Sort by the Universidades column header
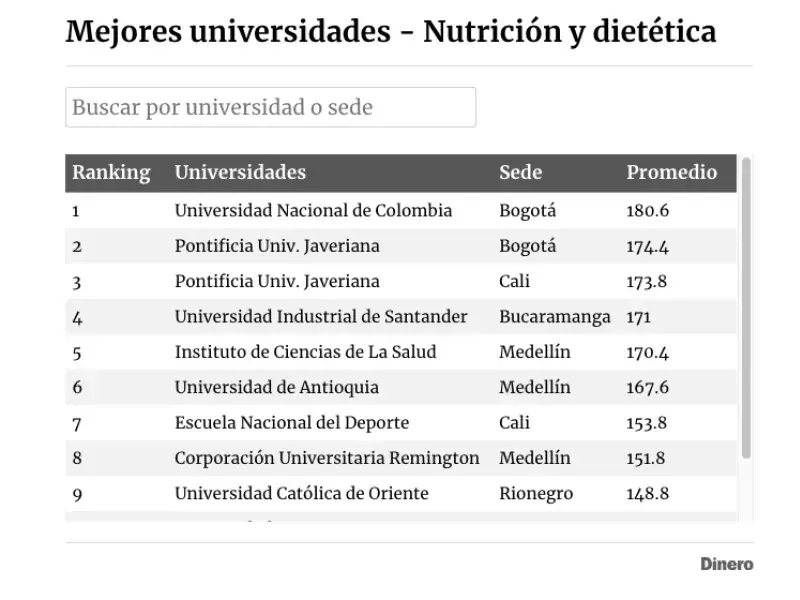800x600 pixels. tap(240, 172)
